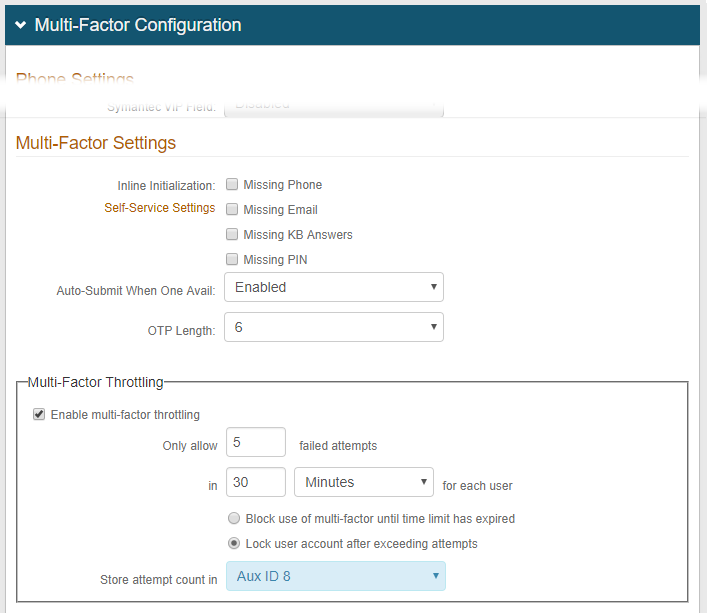The width and height of the screenshot is (707, 613).
Task: Enable Missing Phone inline initialization
Action: coord(232,184)
